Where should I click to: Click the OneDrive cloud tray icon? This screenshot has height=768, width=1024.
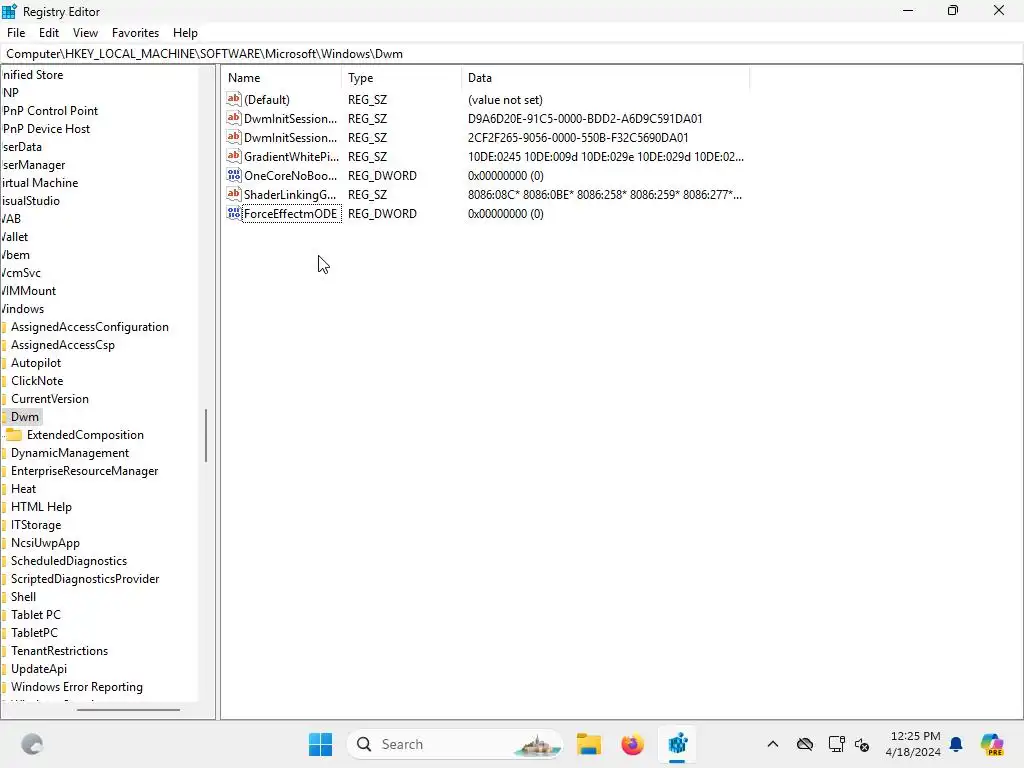(805, 744)
